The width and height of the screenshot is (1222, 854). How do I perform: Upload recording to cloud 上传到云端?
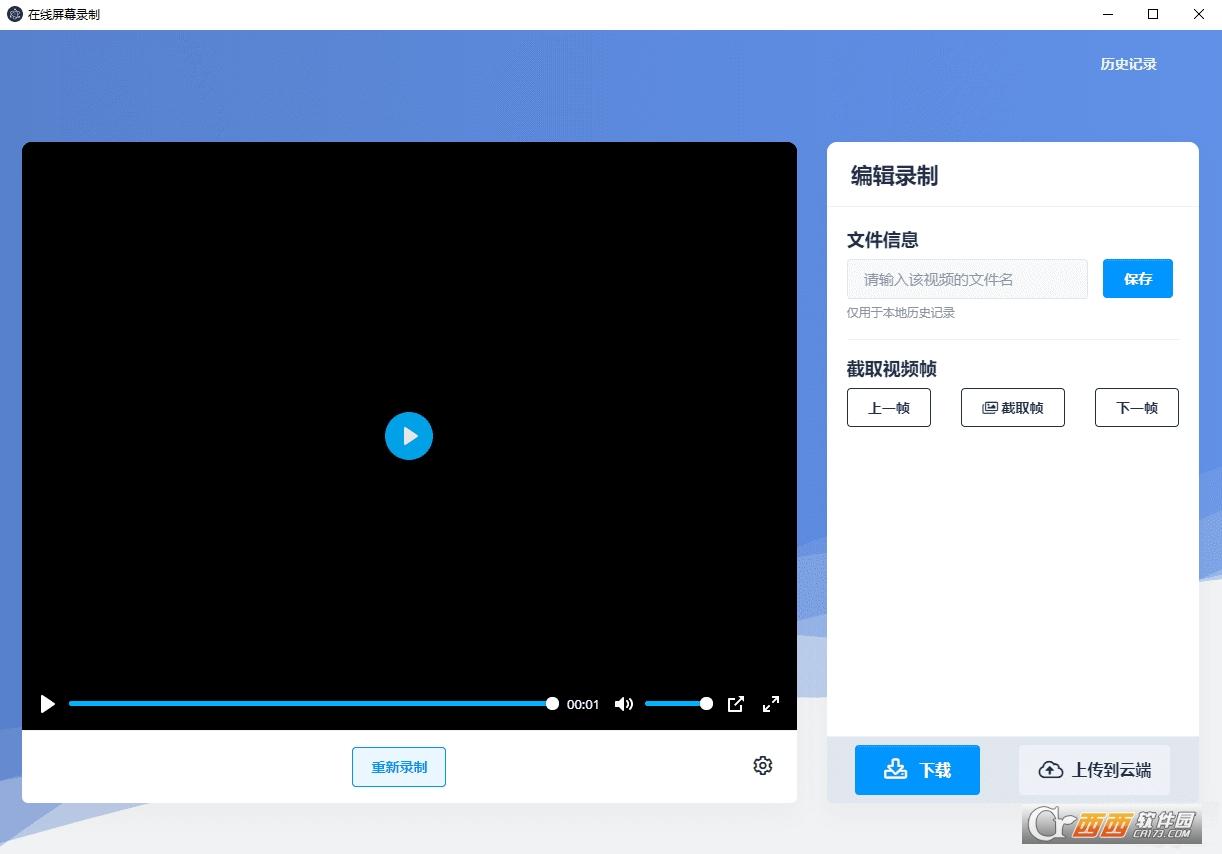coord(1094,770)
